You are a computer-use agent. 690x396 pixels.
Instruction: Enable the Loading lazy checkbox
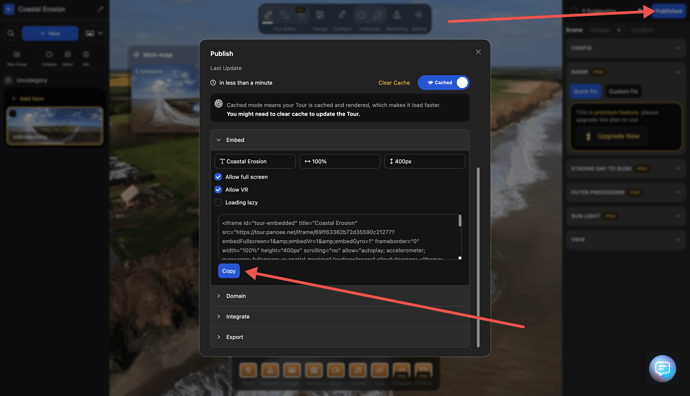[x=218, y=202]
